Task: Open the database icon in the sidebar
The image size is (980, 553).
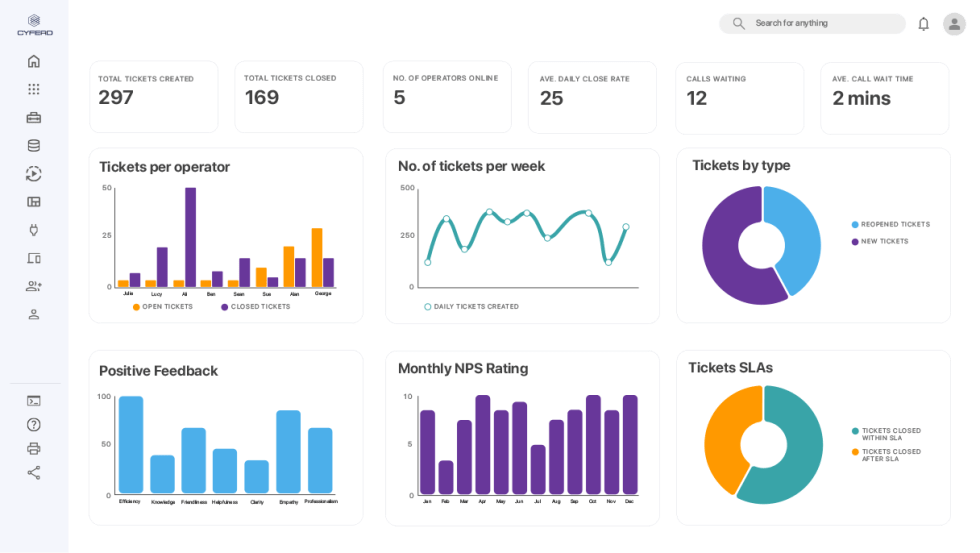Action: click(34, 146)
